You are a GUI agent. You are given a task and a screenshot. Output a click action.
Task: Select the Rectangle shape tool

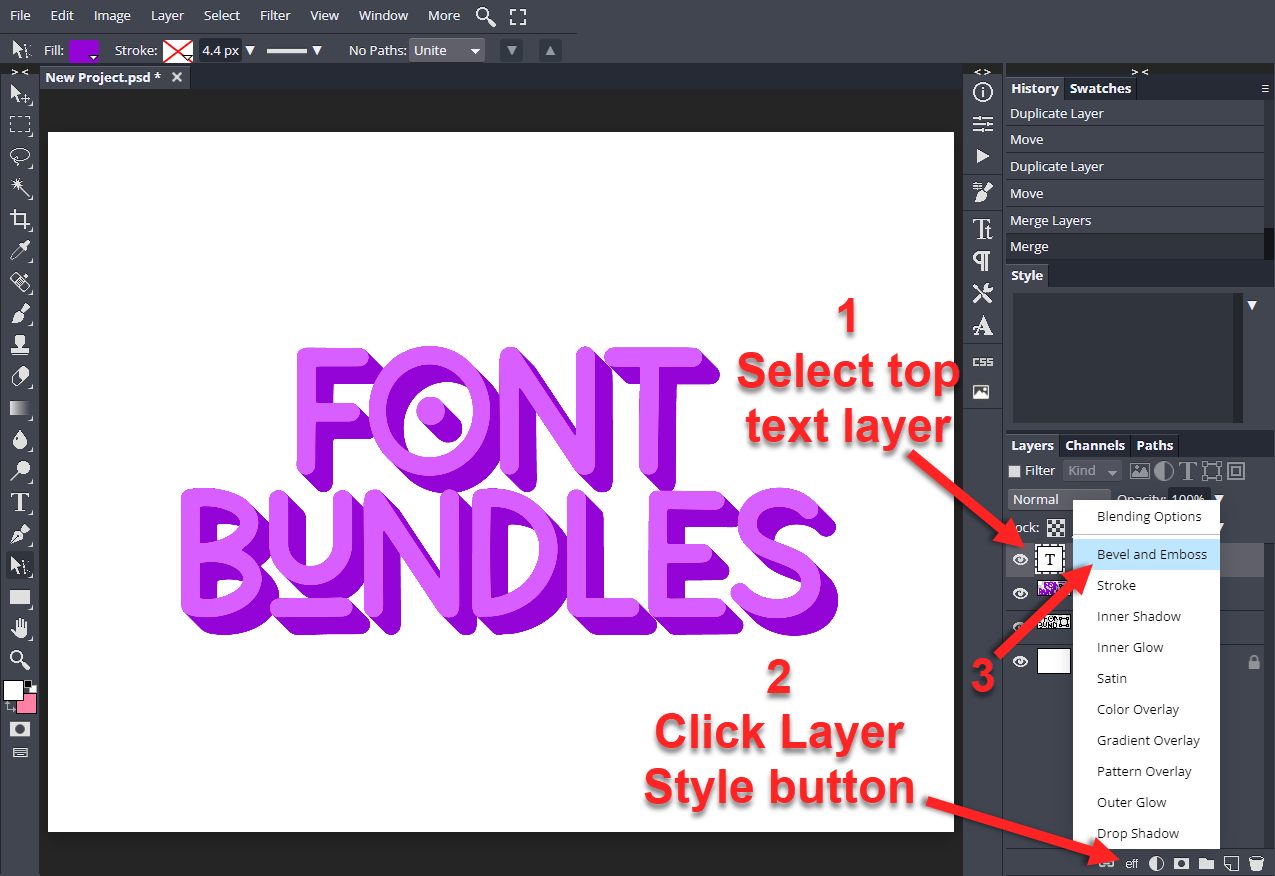tap(20, 598)
